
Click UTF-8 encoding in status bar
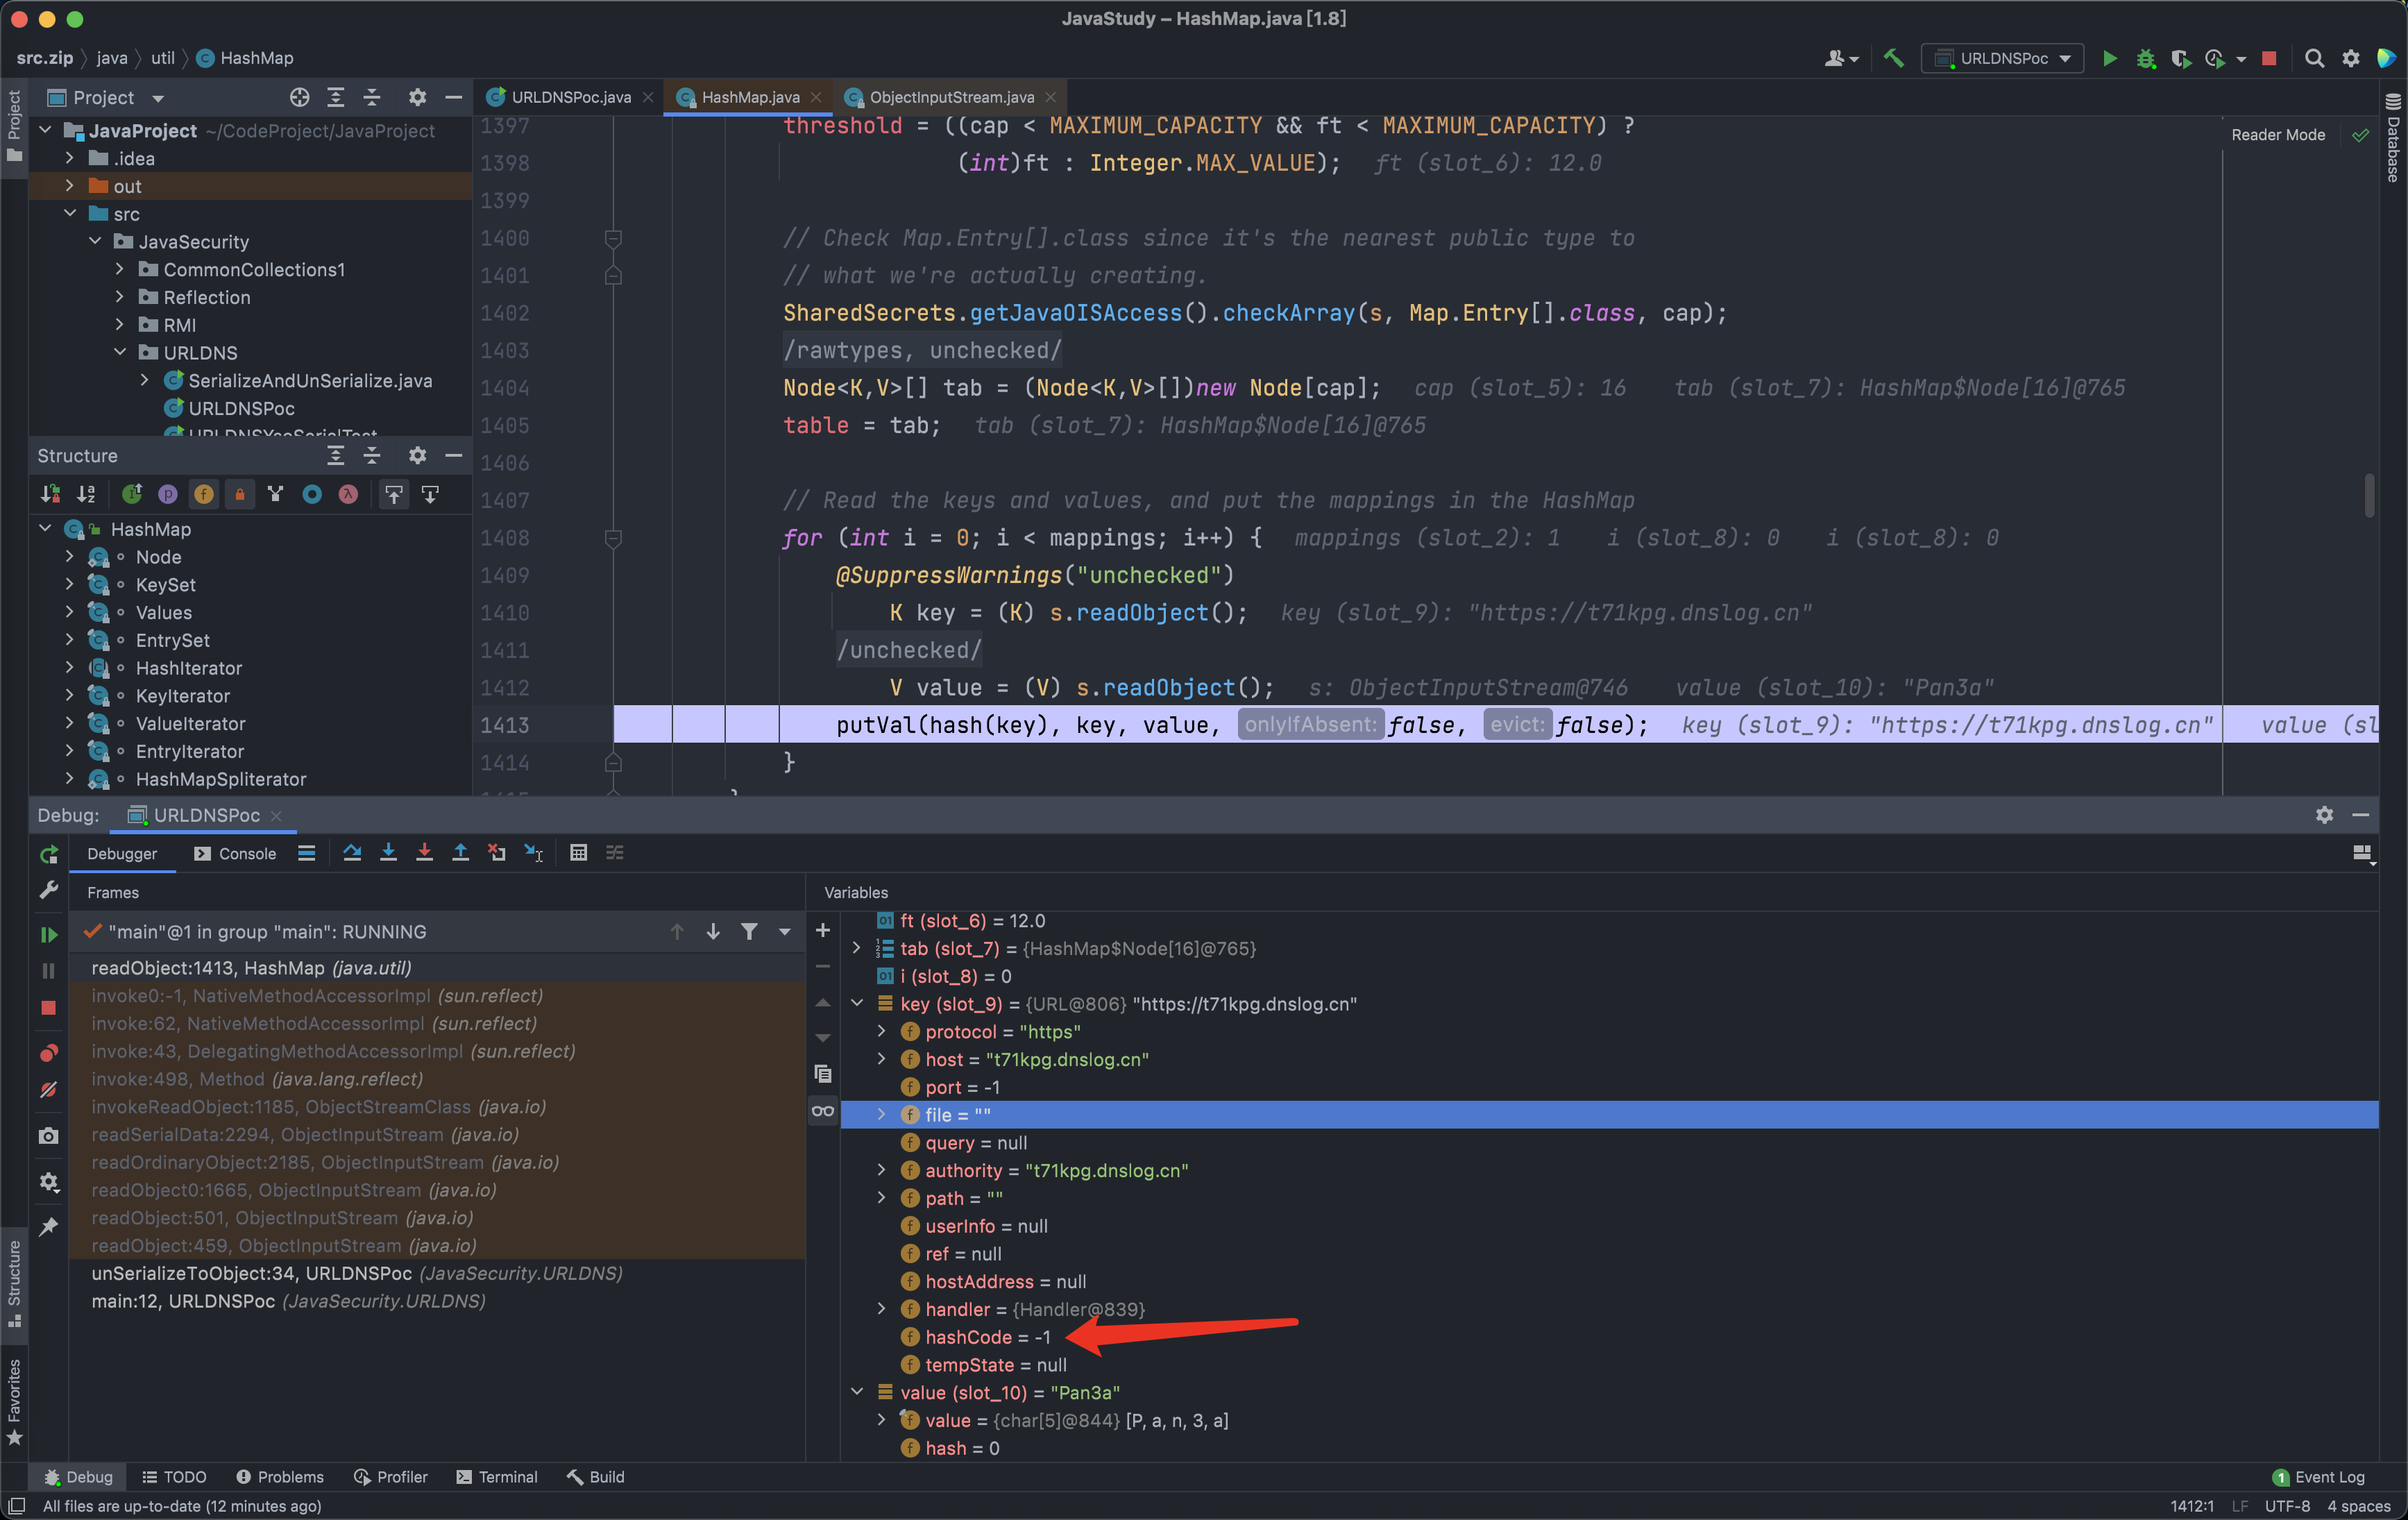pyautogui.click(x=2287, y=1506)
